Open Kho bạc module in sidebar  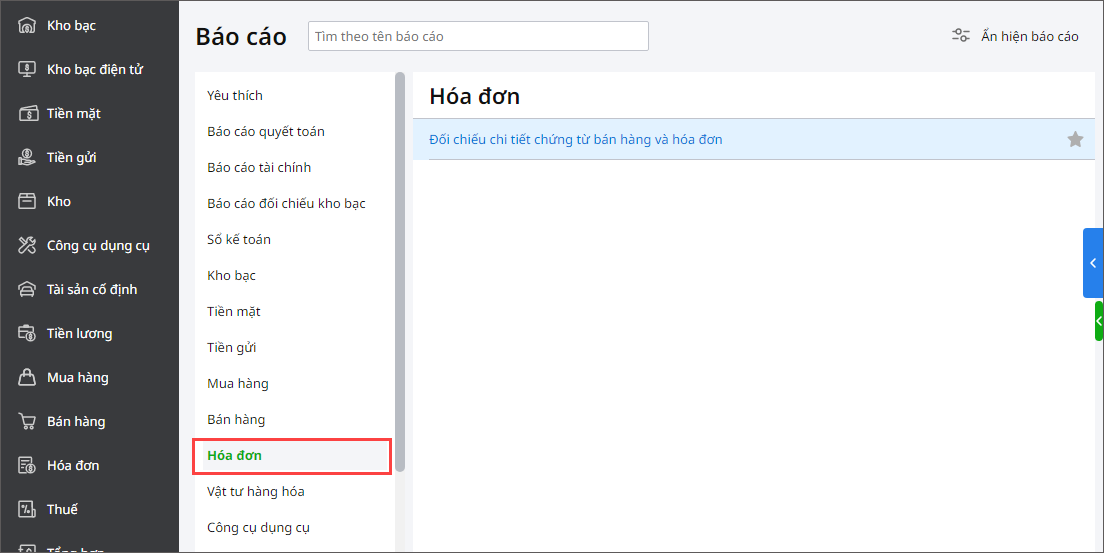[x=71, y=25]
